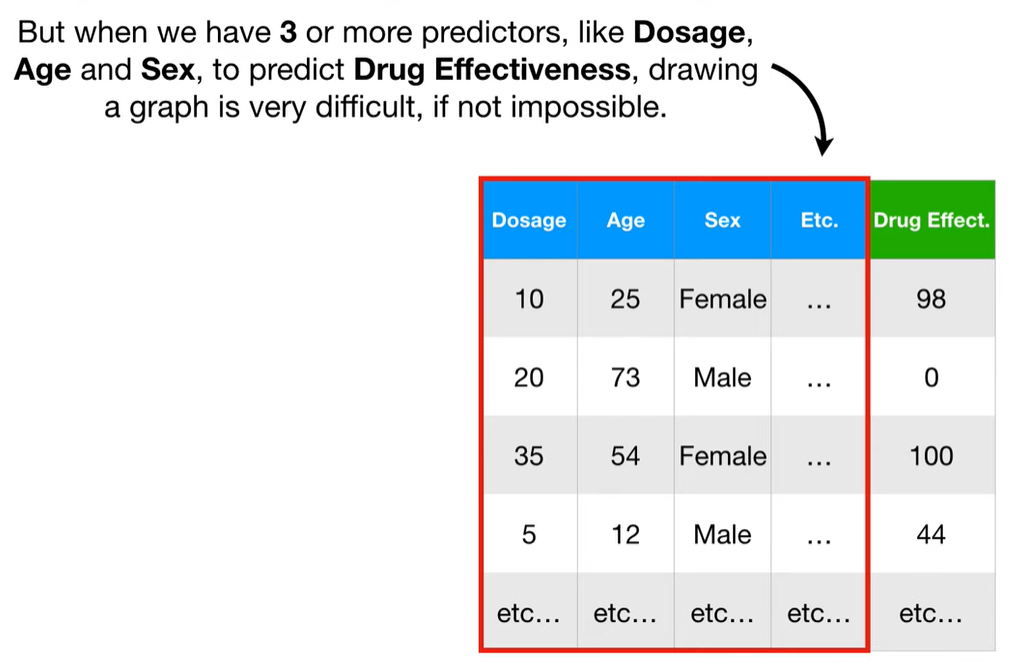Select the Sex column header
Image resolution: width=1011 pixels, height=671 pixels.
[x=722, y=220]
